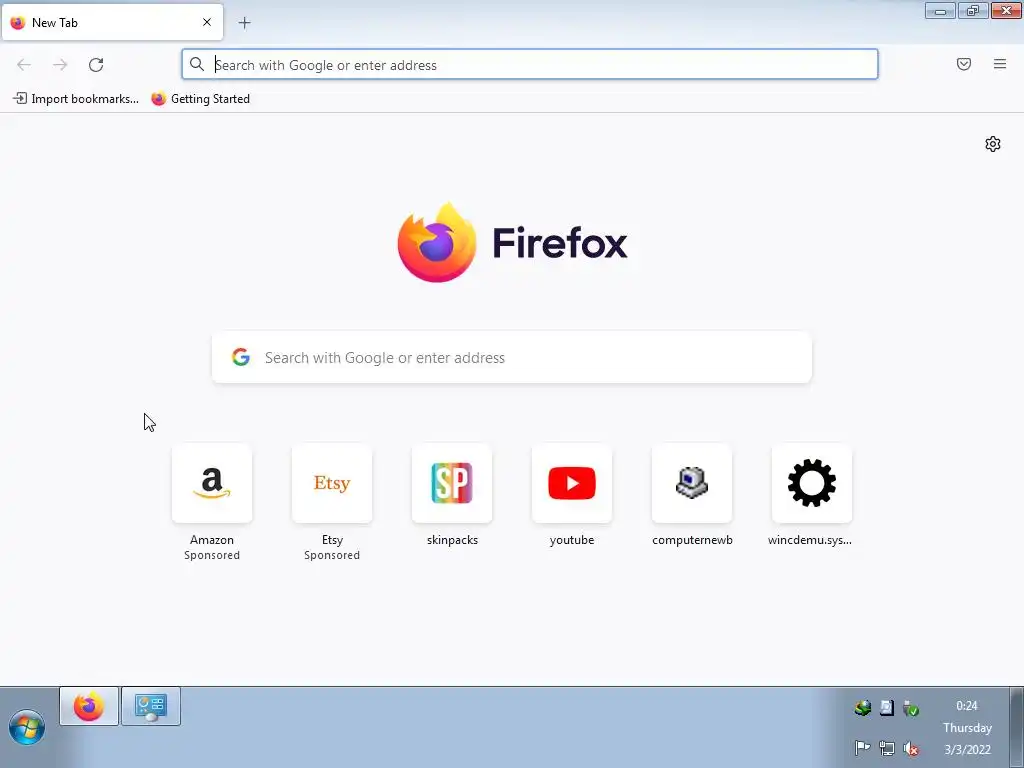The image size is (1024, 768).
Task: Close the New Tab tab
Action: point(207,22)
